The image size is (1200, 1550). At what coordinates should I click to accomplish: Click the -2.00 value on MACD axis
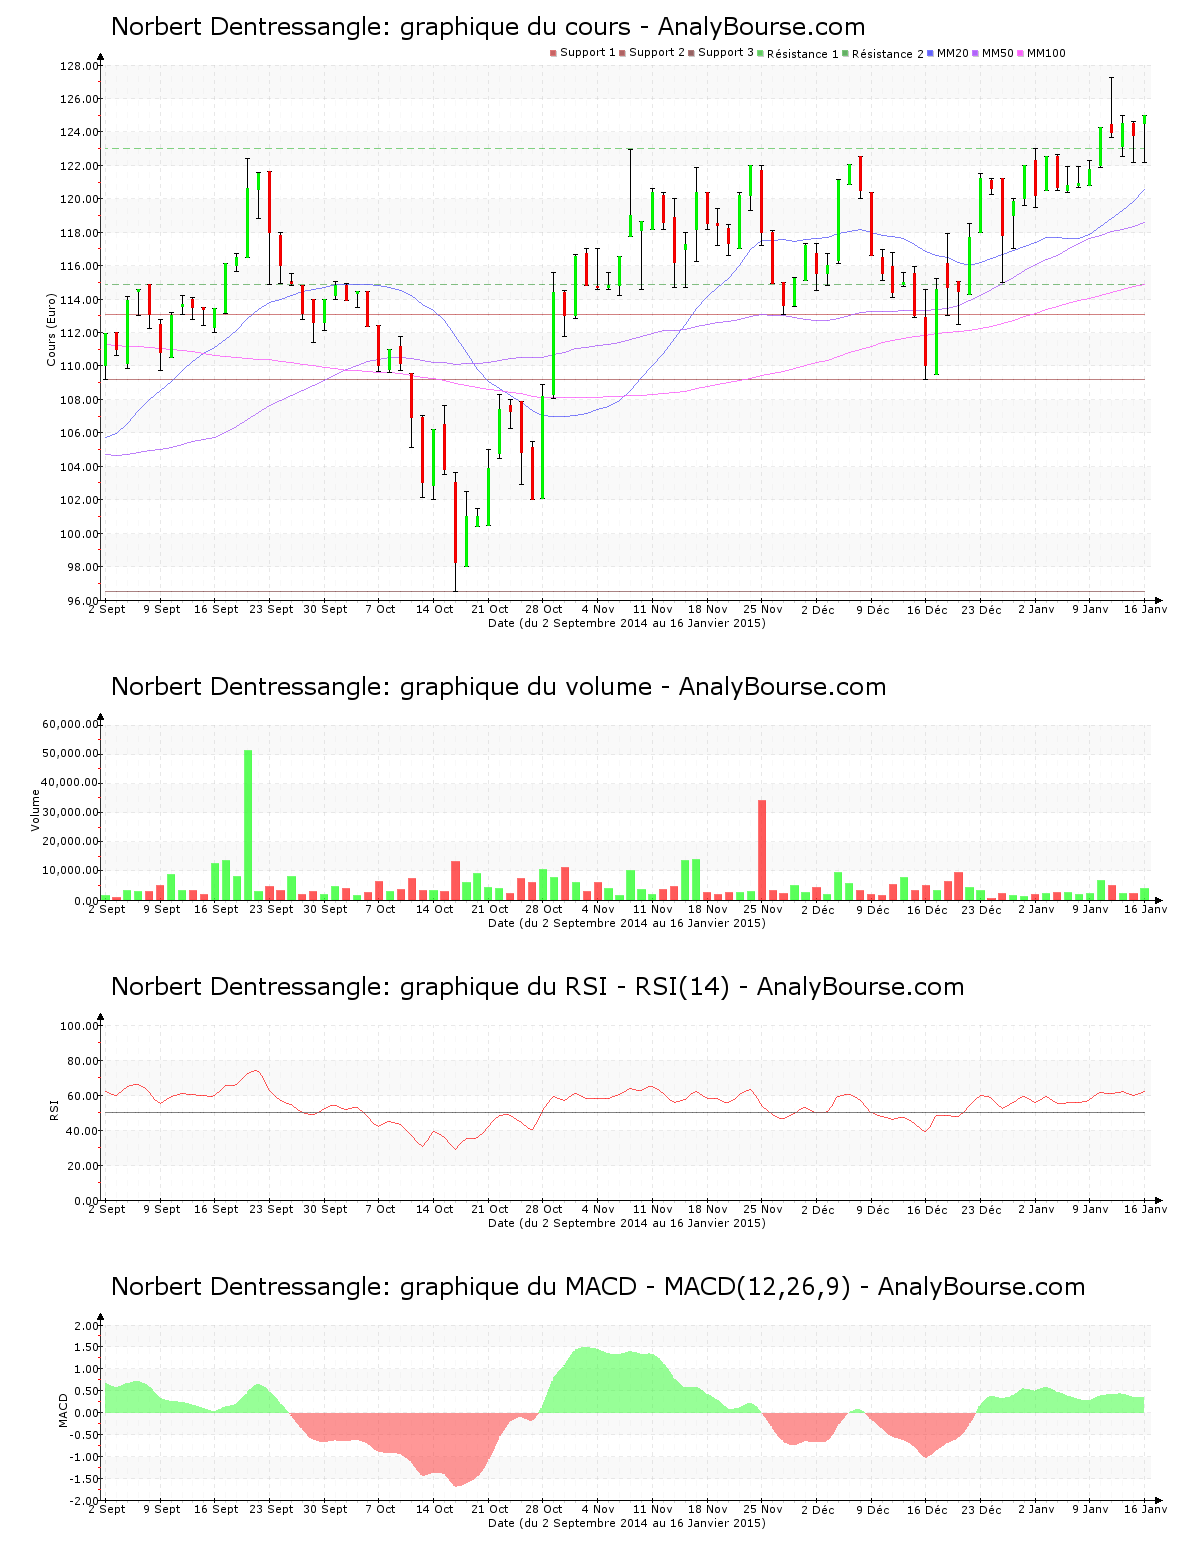(x=84, y=1501)
